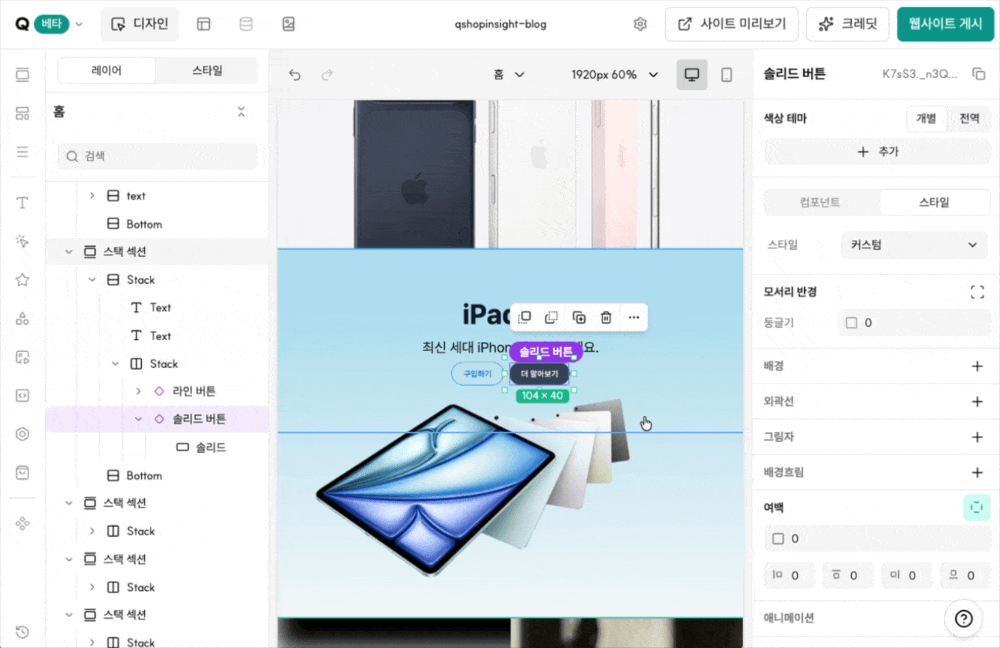
Task: Open the shapes icon in left sidebar
Action: [22, 318]
